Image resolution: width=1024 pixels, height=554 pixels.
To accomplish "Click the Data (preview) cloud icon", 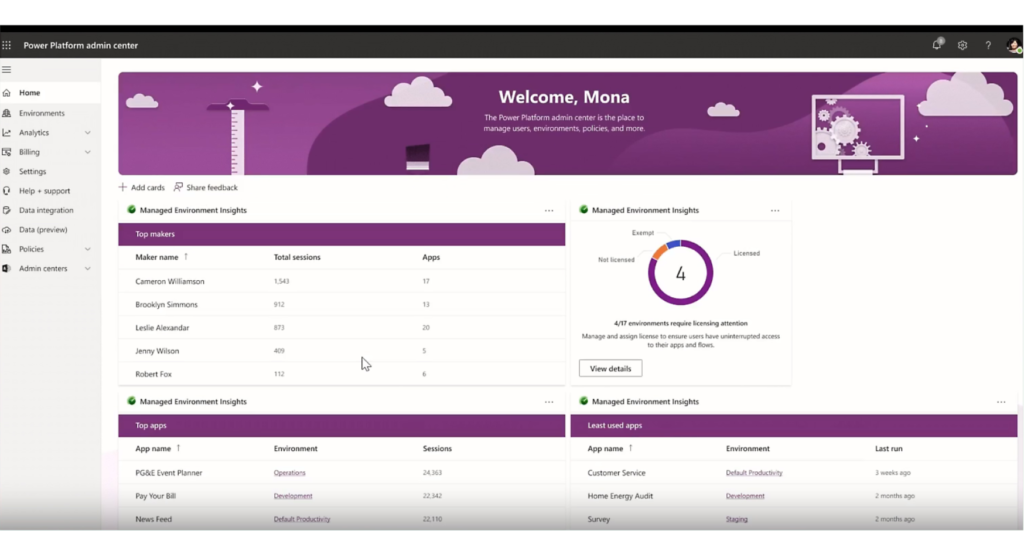I will pyautogui.click(x=7, y=230).
